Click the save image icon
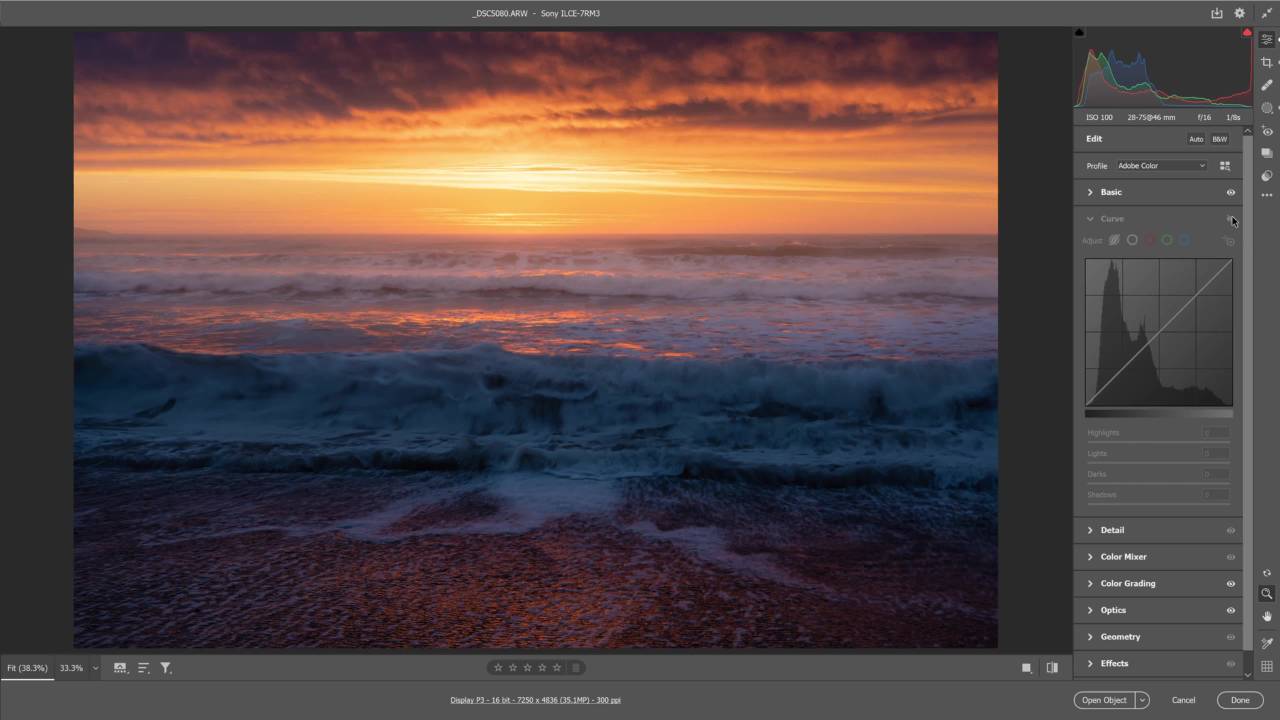Image resolution: width=1280 pixels, height=720 pixels. (1217, 13)
